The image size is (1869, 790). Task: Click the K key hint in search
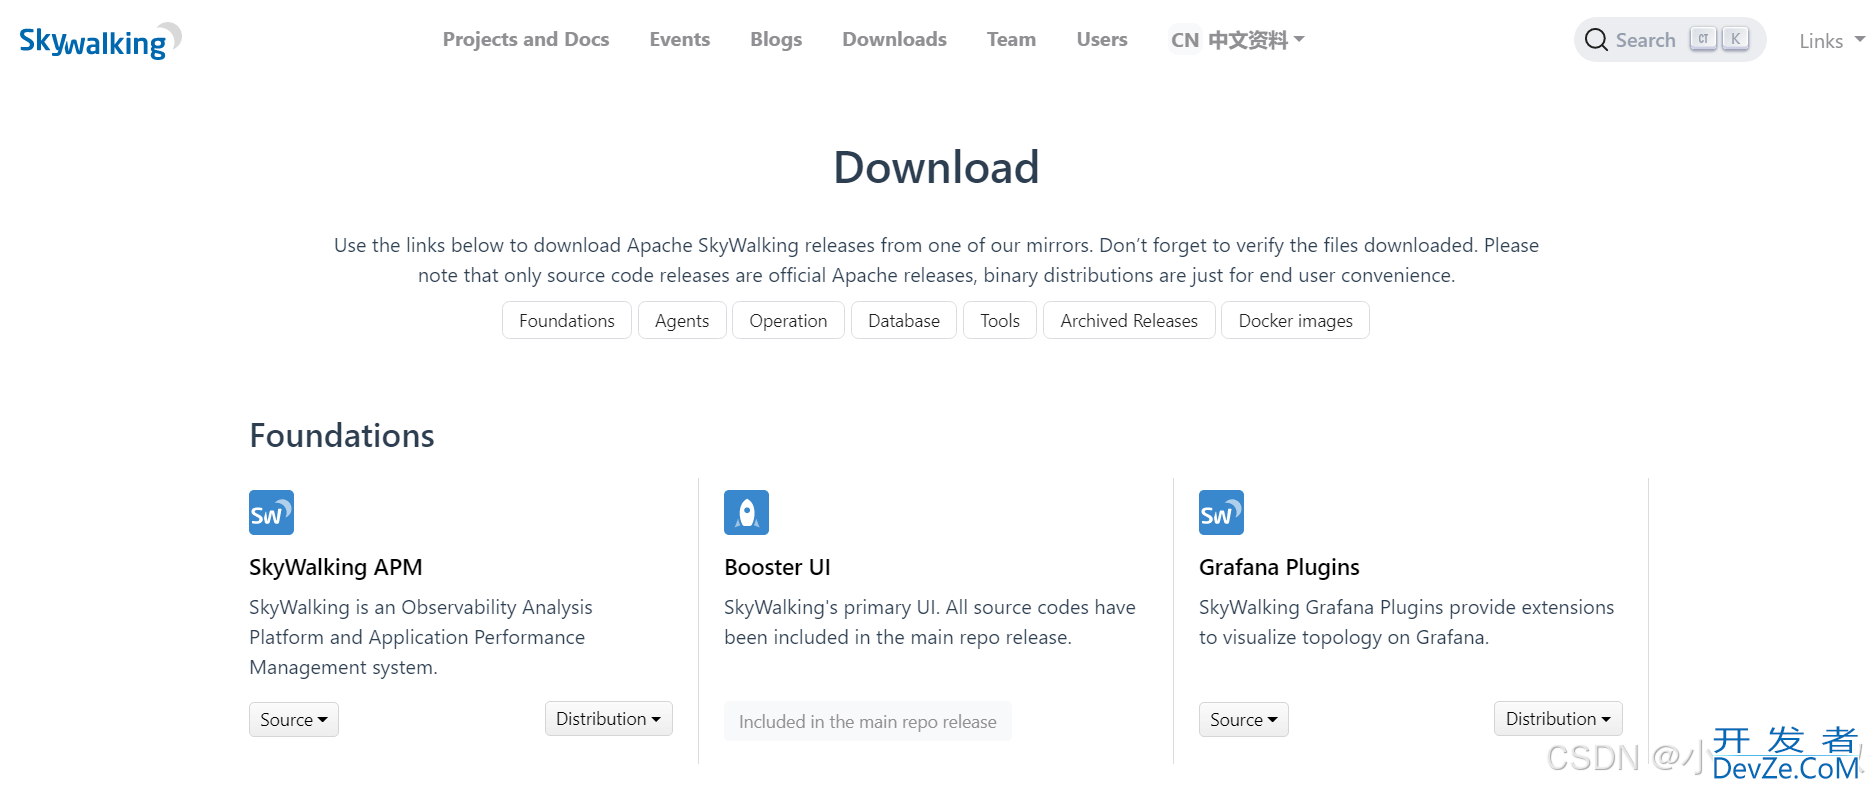[x=1735, y=39]
